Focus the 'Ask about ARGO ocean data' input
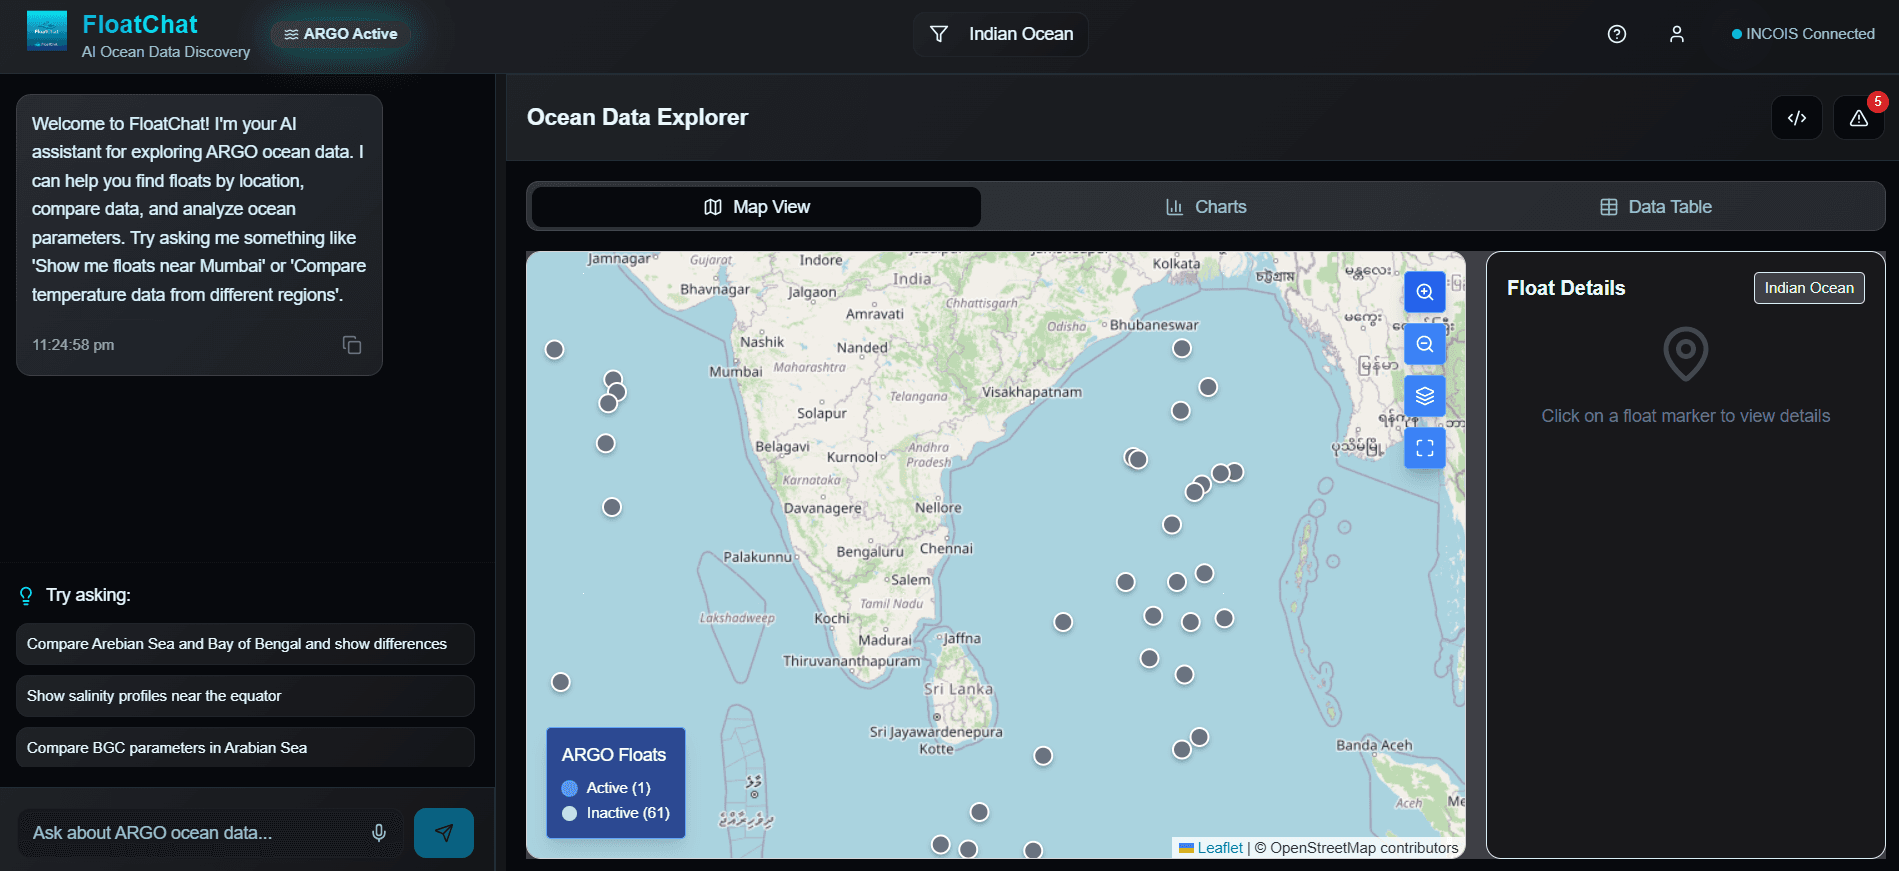Image resolution: width=1899 pixels, height=871 pixels. click(x=195, y=833)
